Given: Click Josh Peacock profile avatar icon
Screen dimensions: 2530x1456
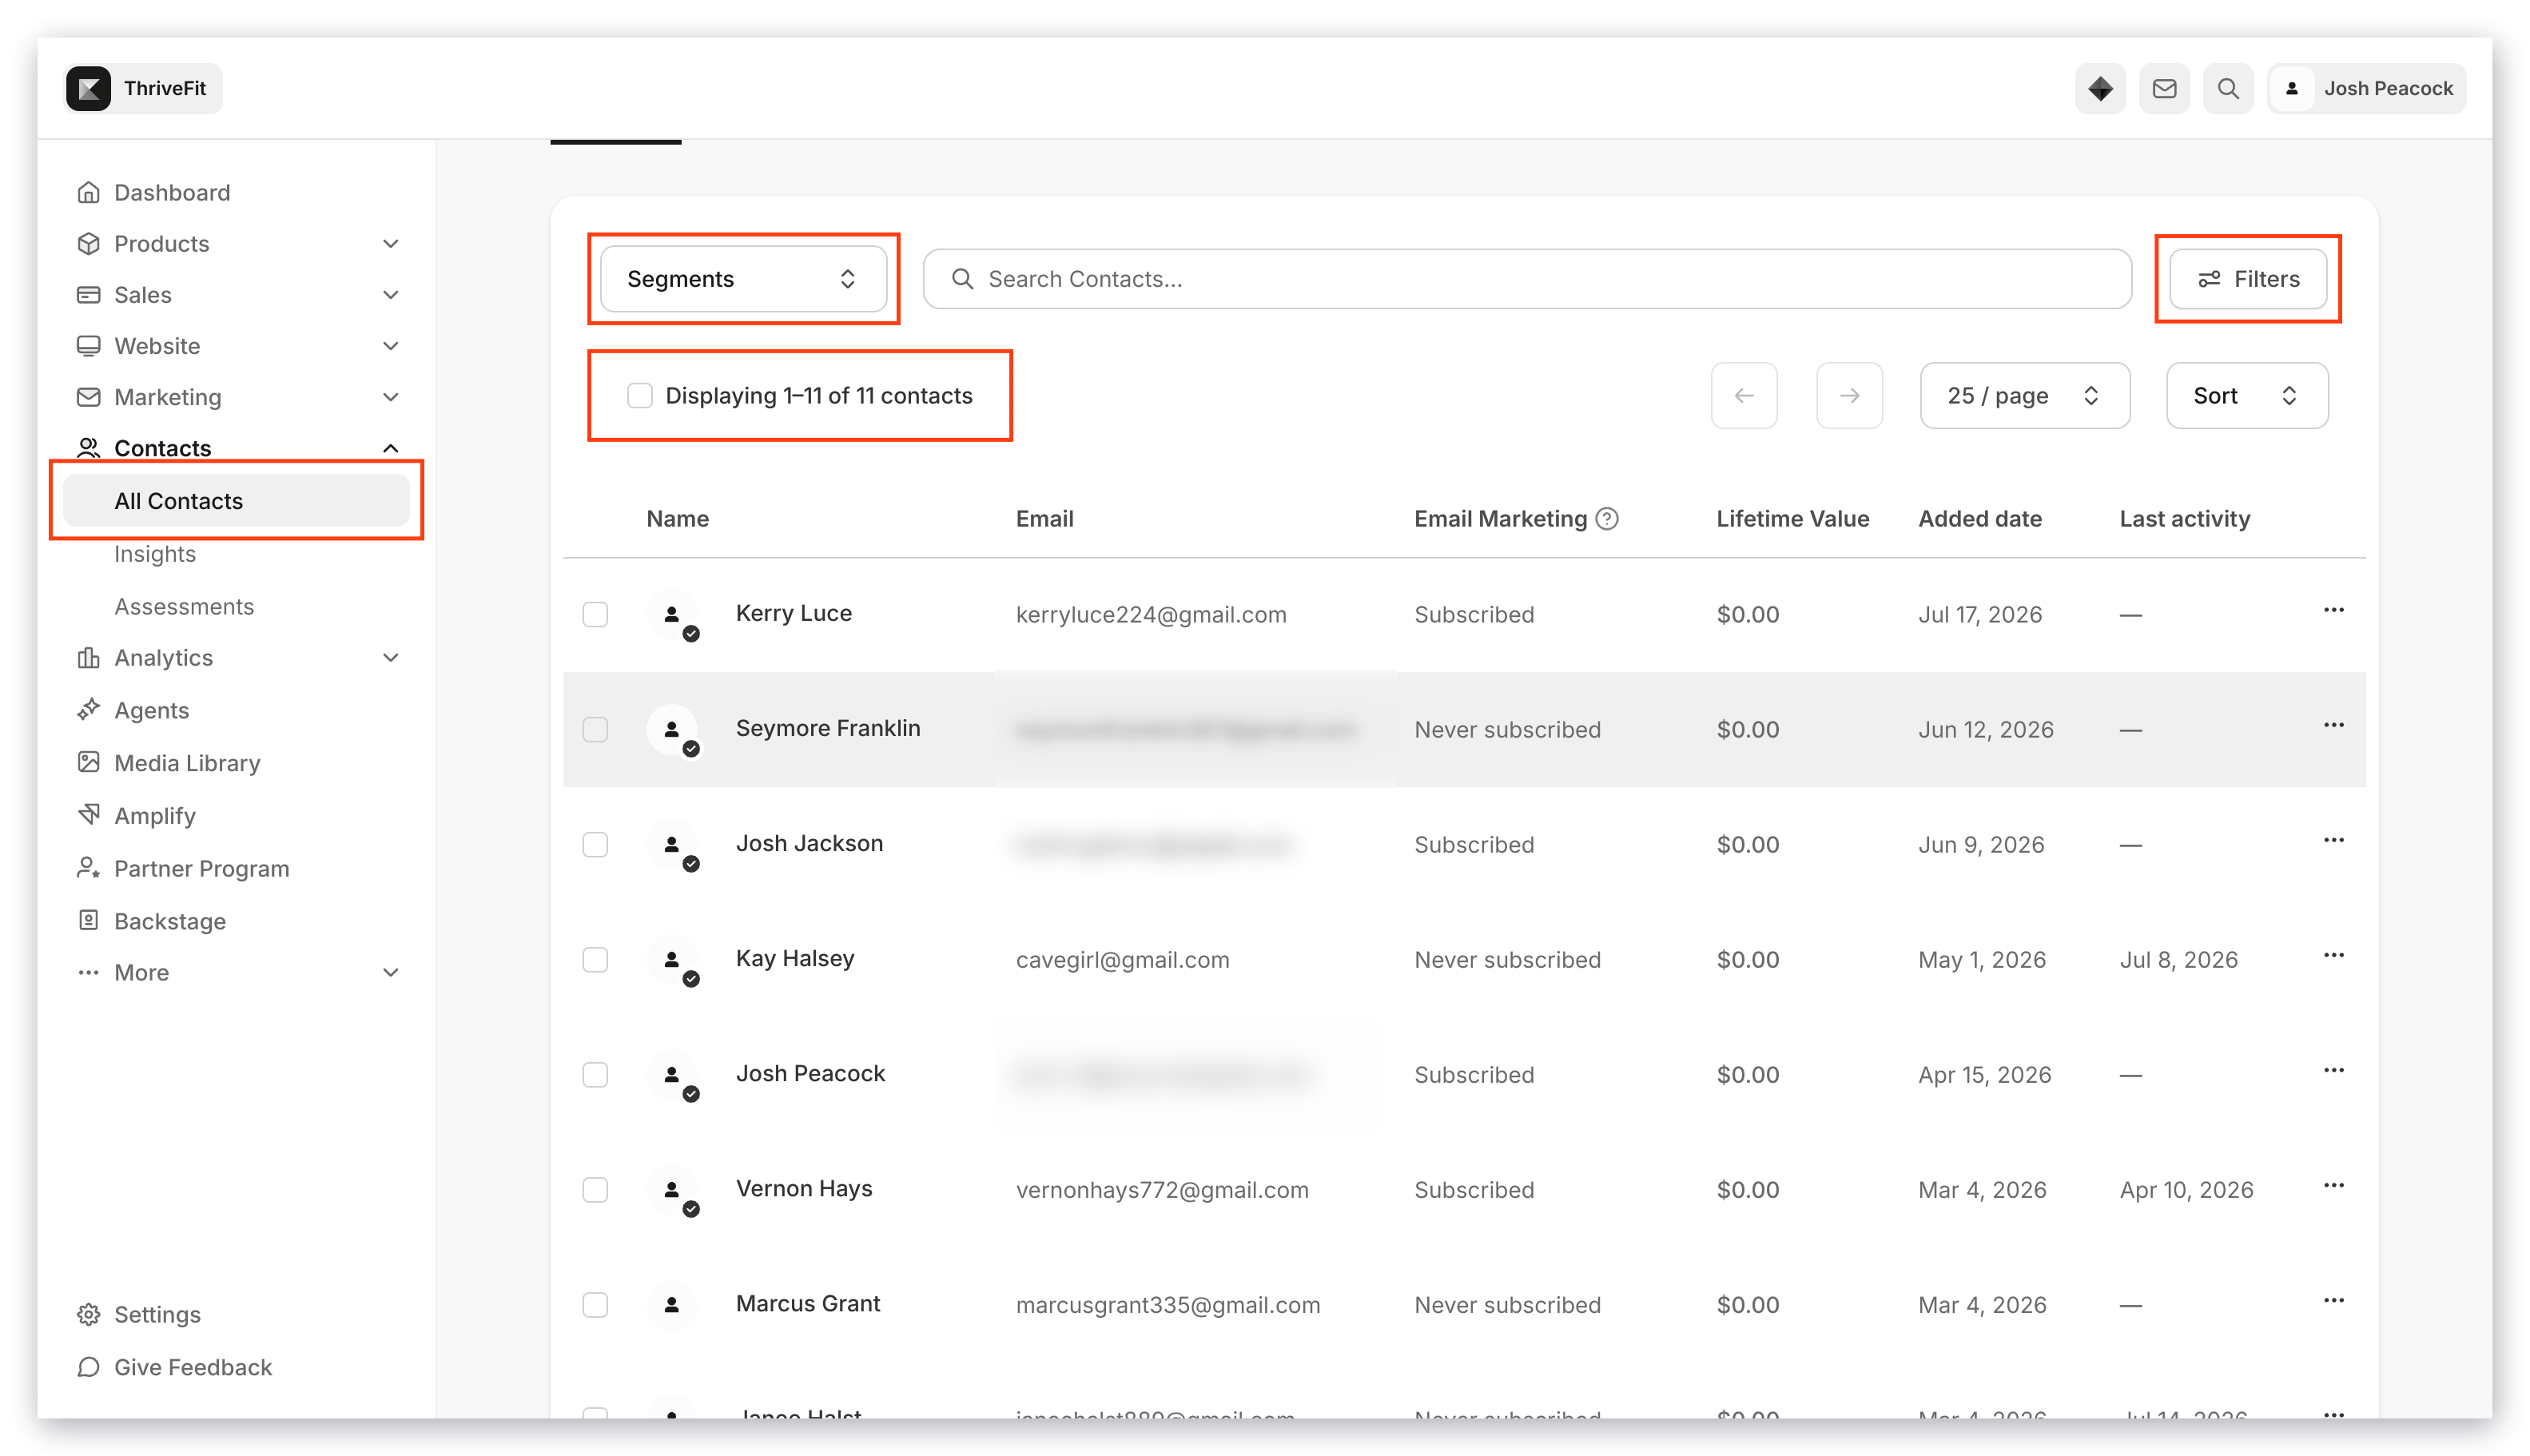Looking at the screenshot, I should (x=2291, y=88).
